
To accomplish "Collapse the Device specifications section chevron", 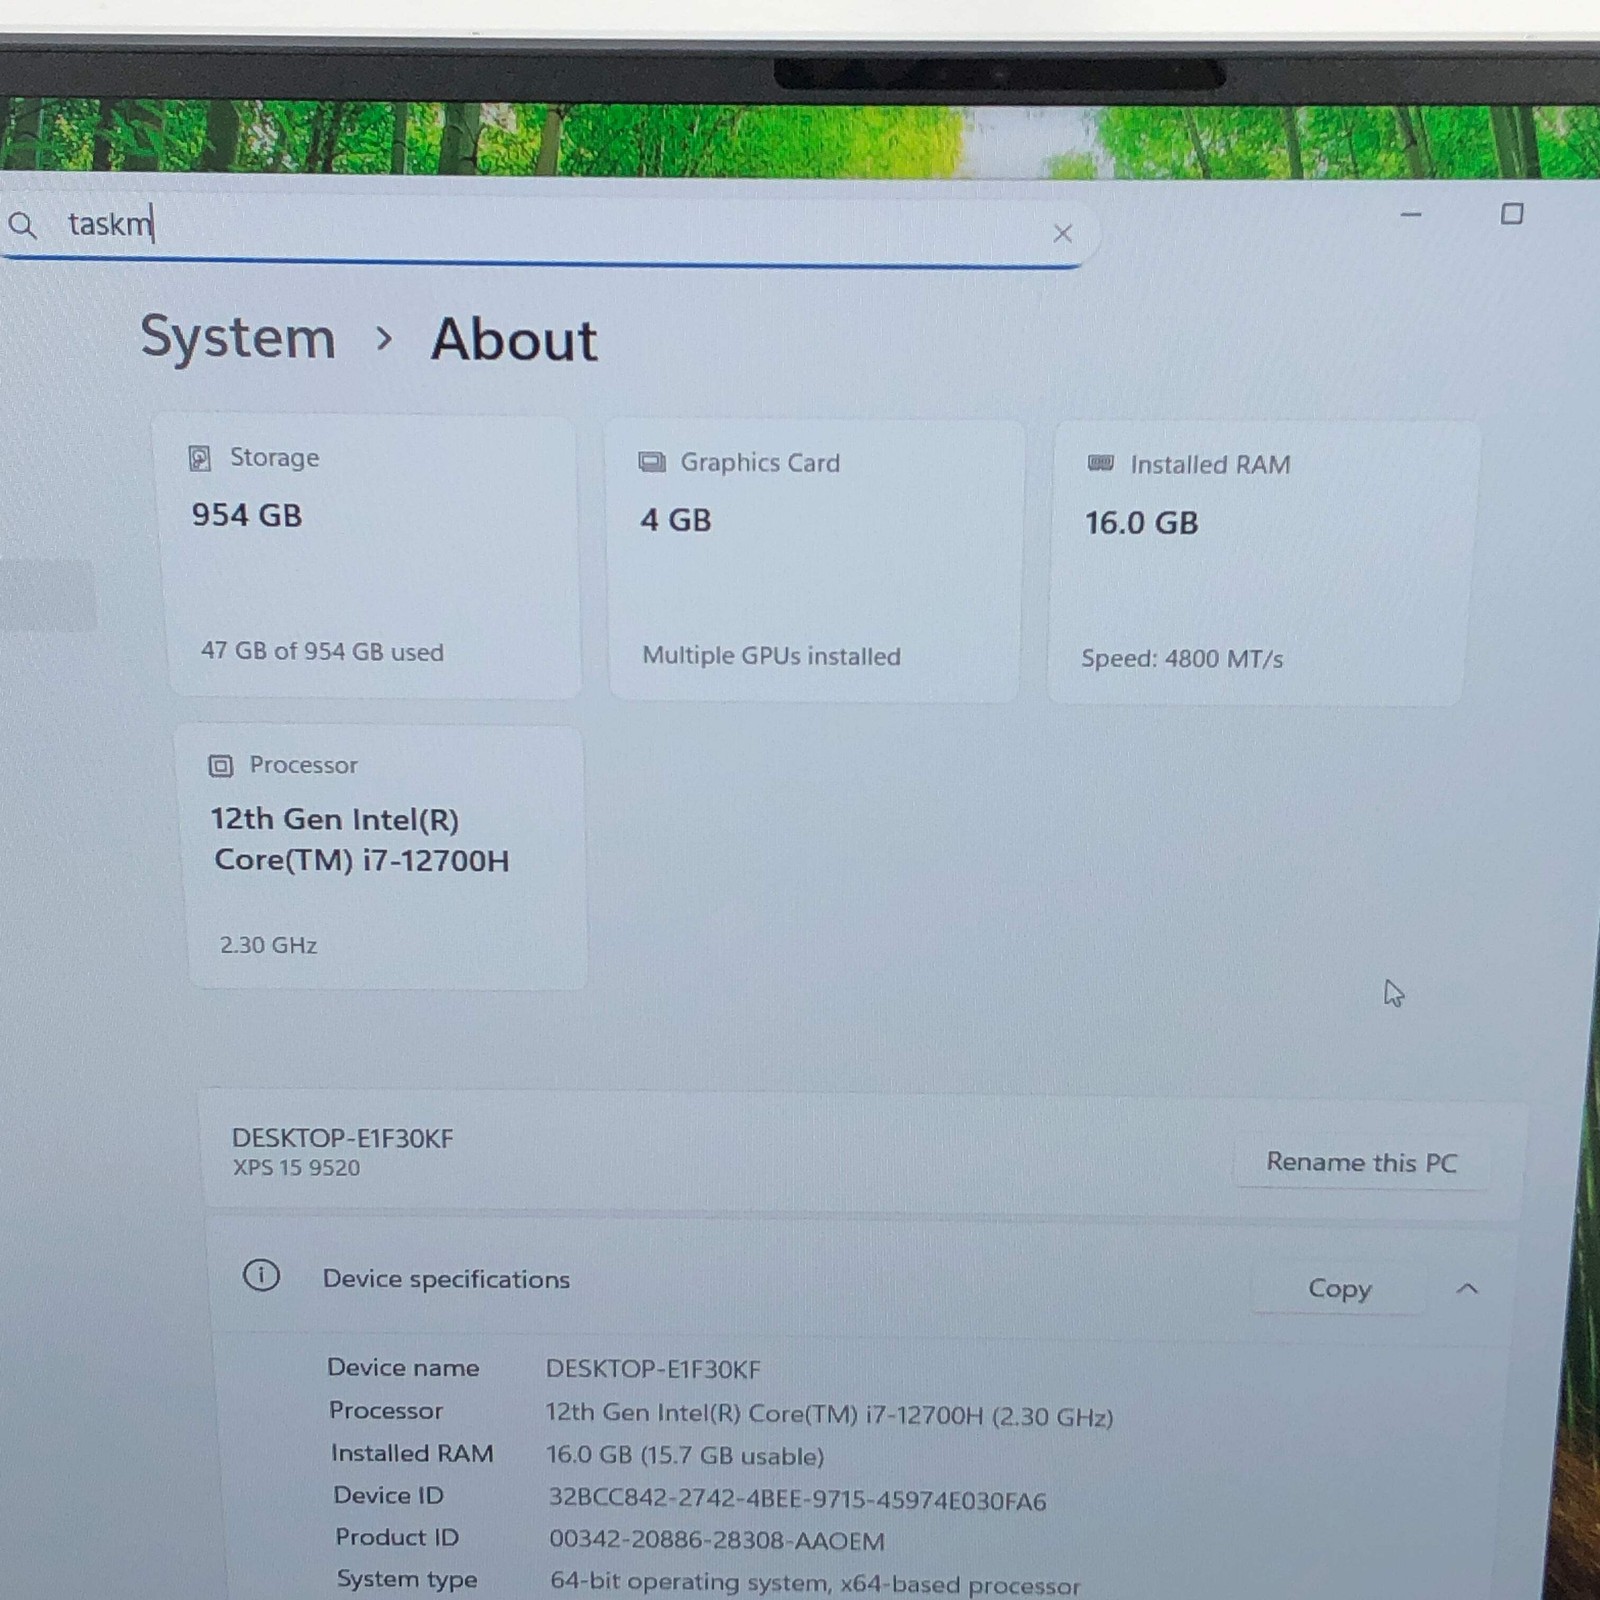I will coord(1467,1288).
